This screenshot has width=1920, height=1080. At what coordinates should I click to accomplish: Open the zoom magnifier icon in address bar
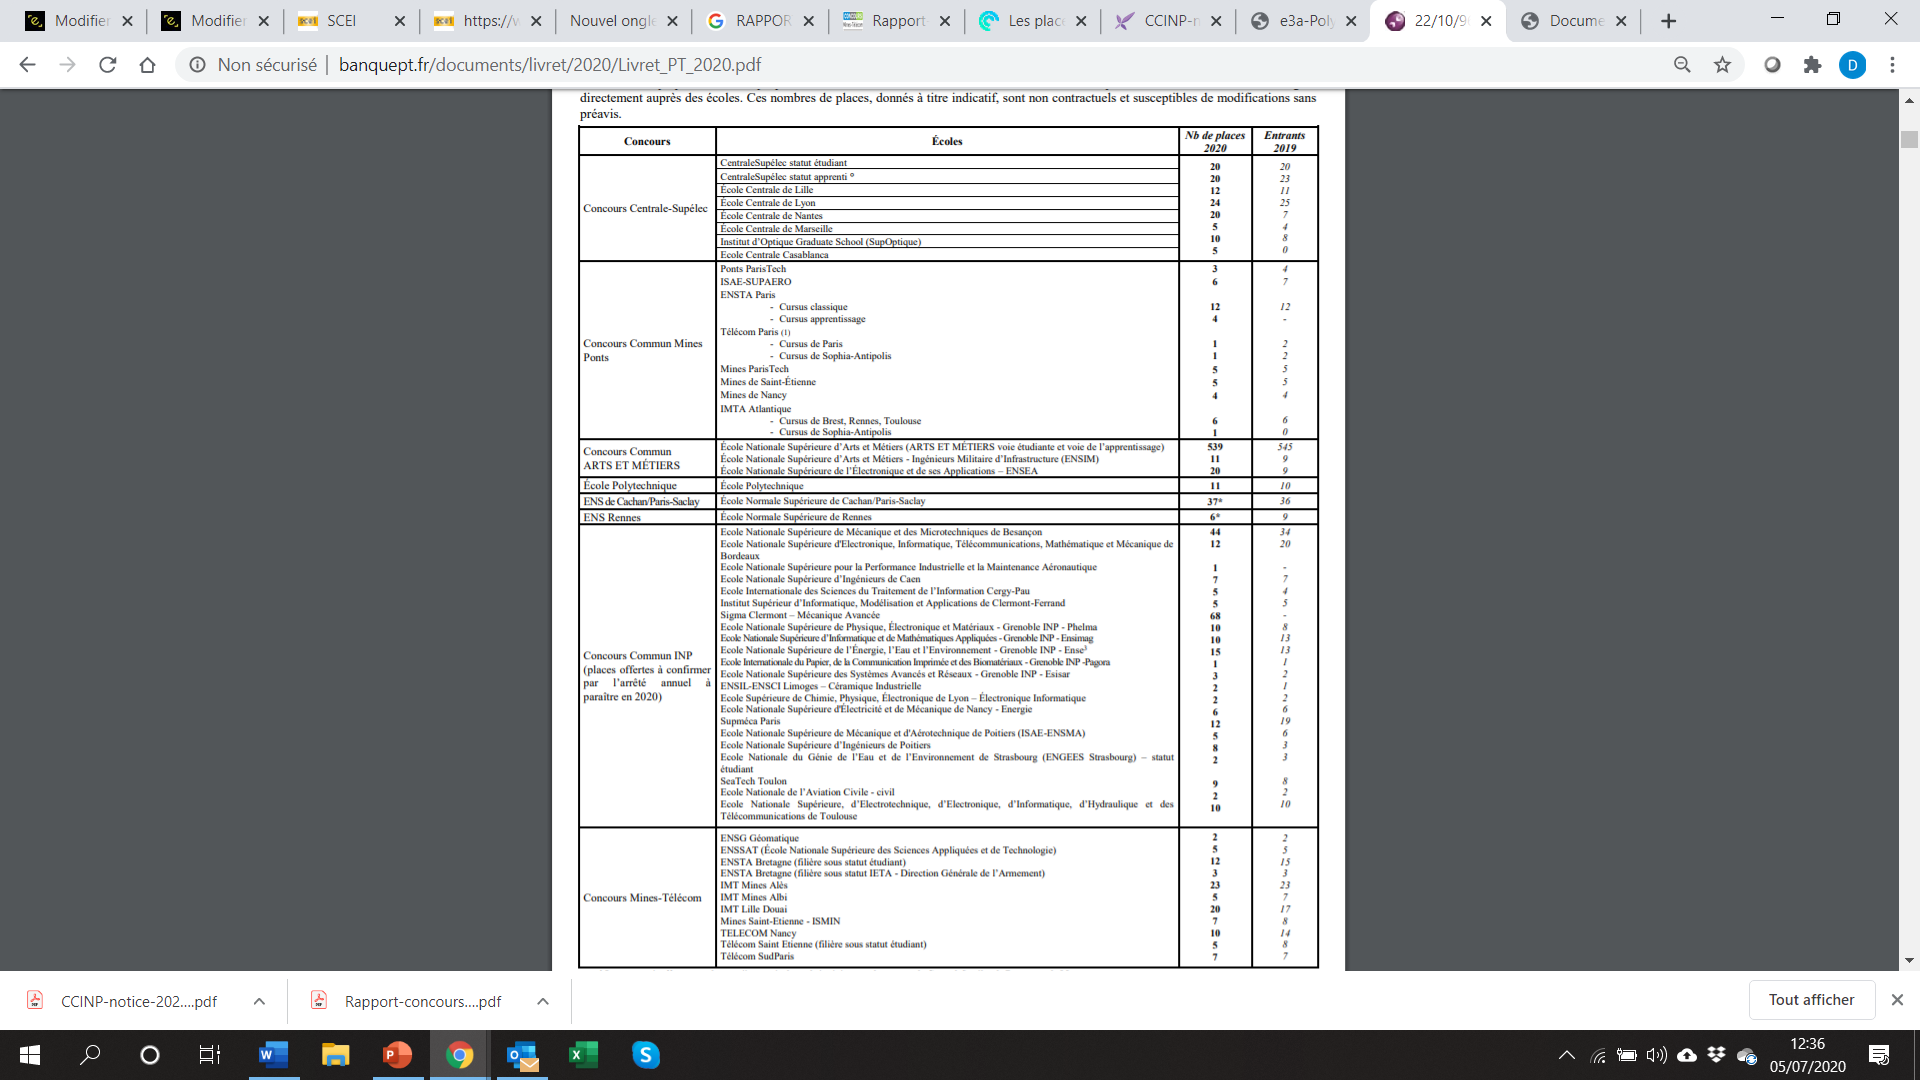(x=1682, y=65)
